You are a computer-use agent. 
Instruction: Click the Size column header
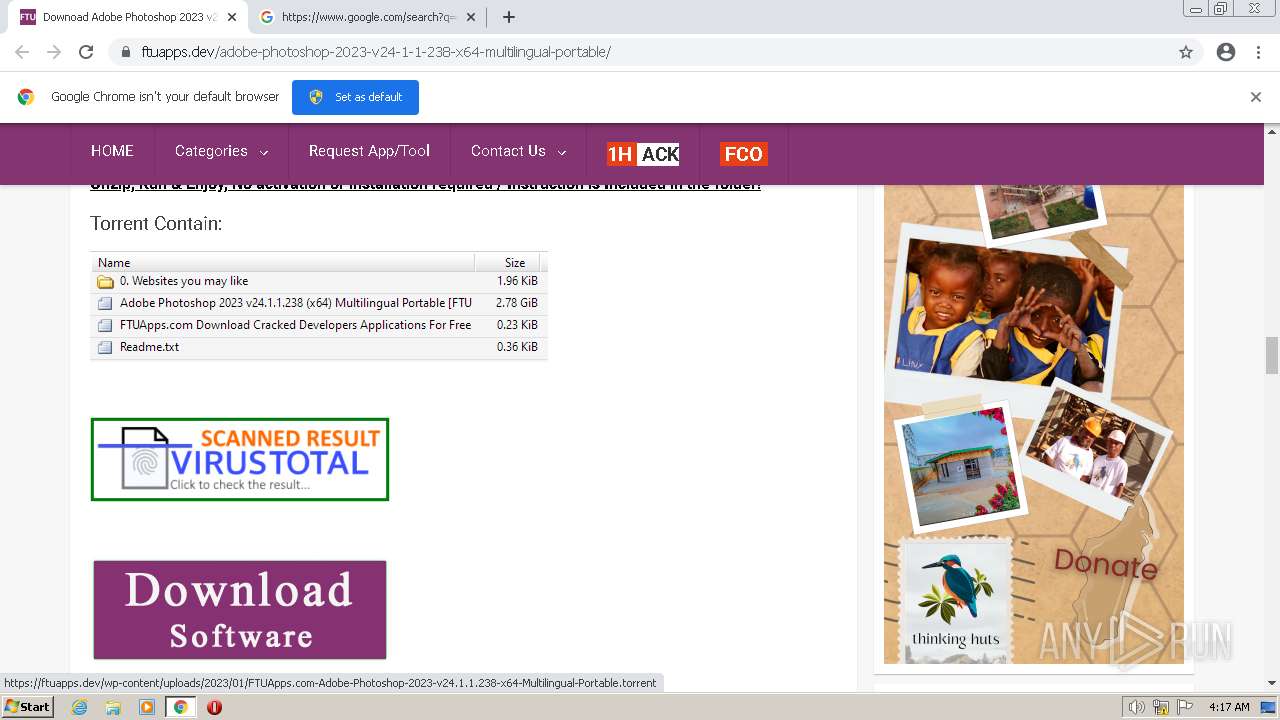tap(508, 262)
